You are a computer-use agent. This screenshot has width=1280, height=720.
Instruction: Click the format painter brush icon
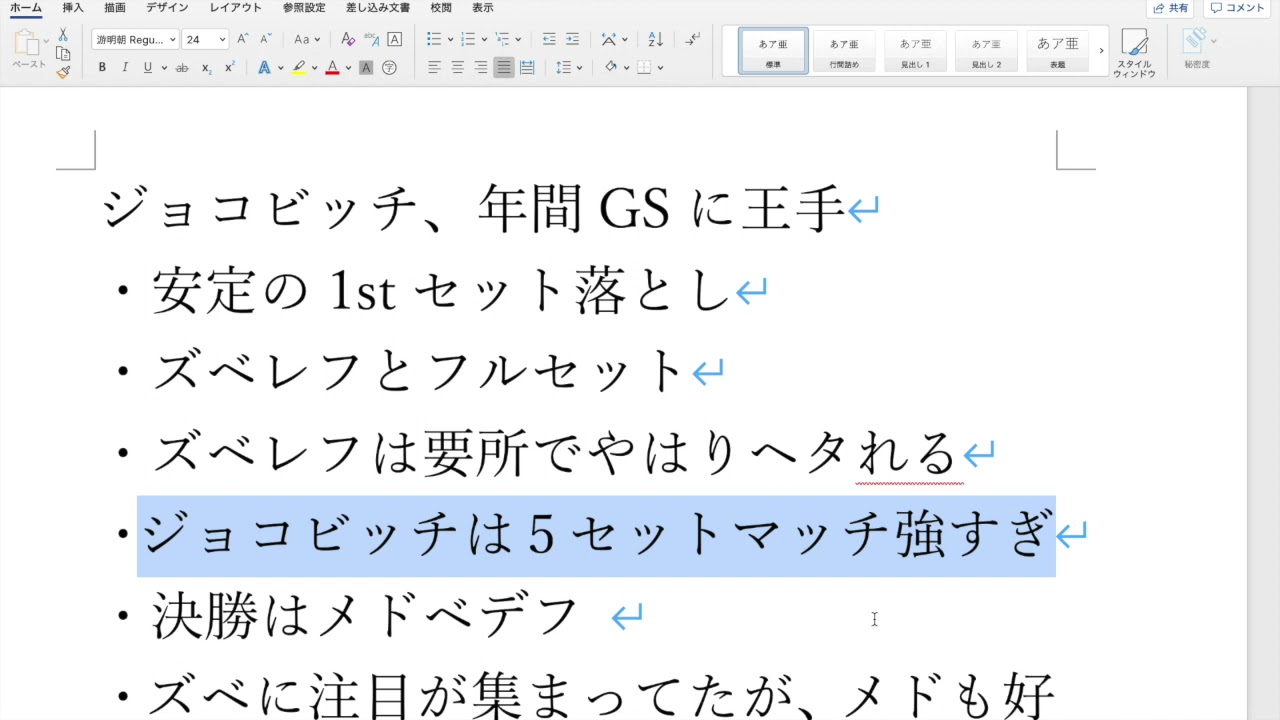[x=63, y=72]
